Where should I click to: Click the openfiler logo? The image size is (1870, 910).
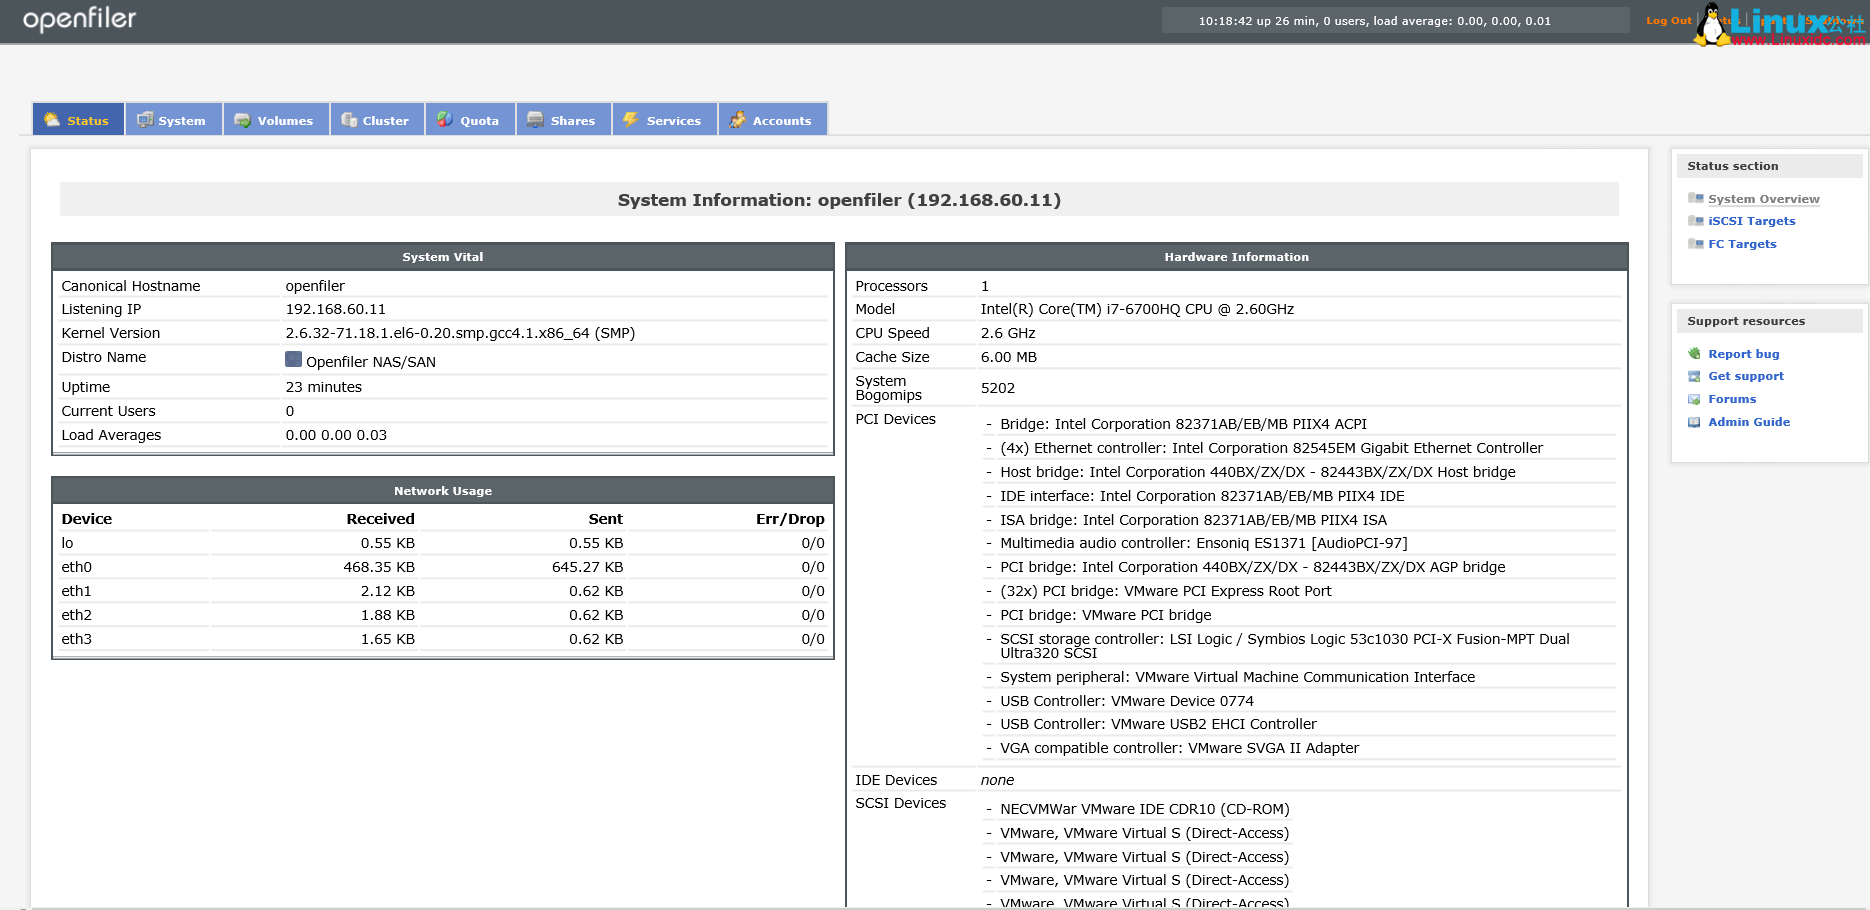coord(79,18)
